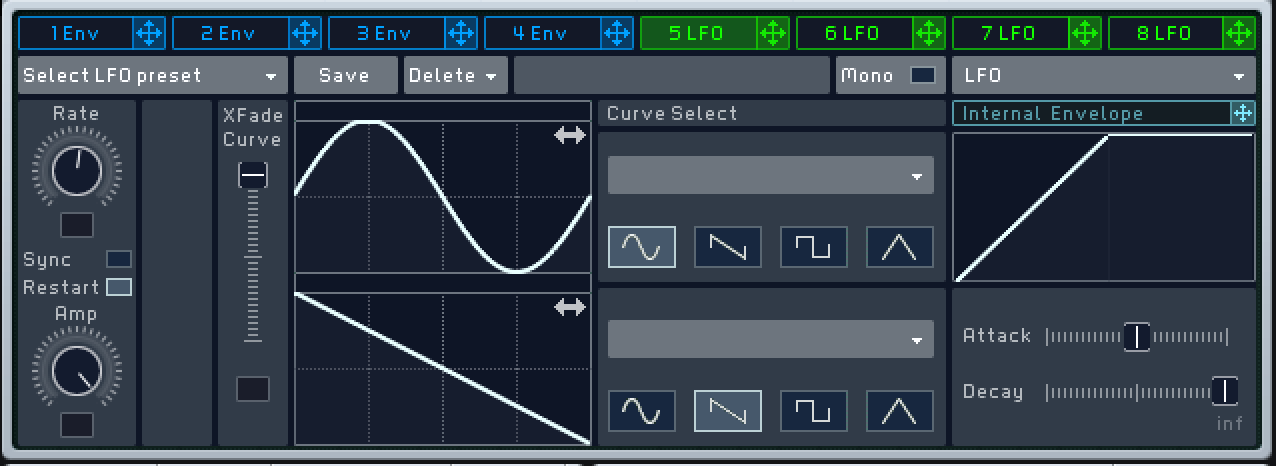Switch to the 6 LFO tab

pyautogui.click(x=855, y=33)
